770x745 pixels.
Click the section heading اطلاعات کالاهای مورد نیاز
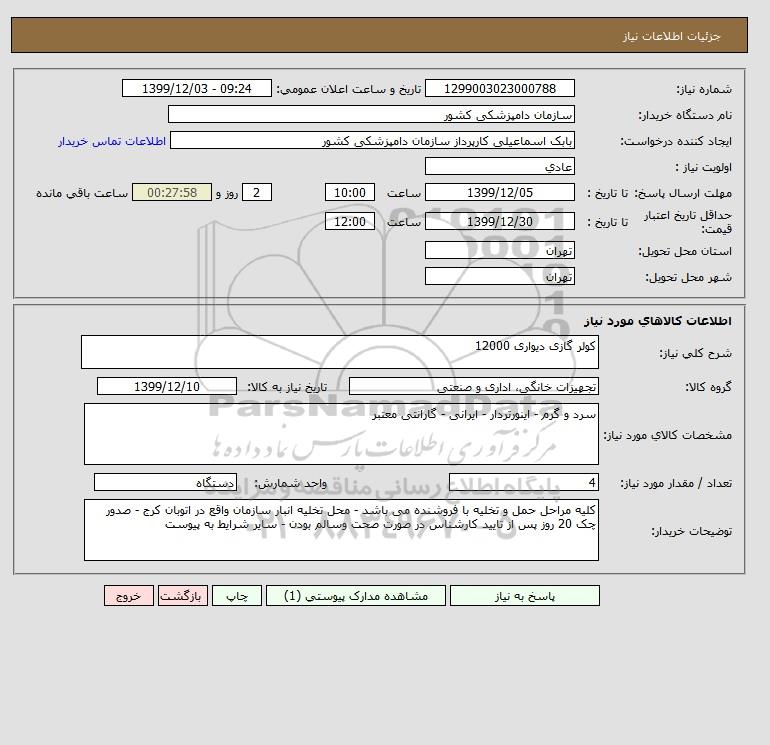click(x=658, y=321)
